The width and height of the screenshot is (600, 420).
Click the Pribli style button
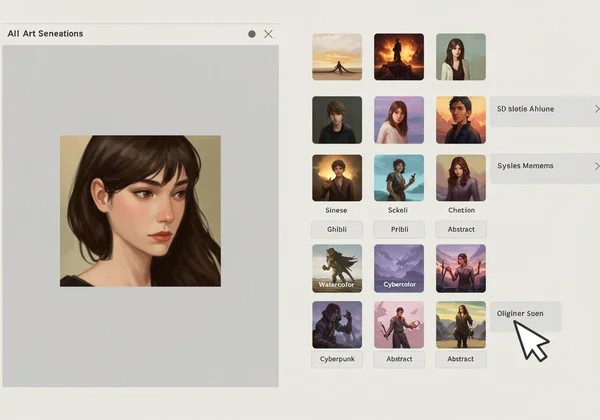[399, 229]
